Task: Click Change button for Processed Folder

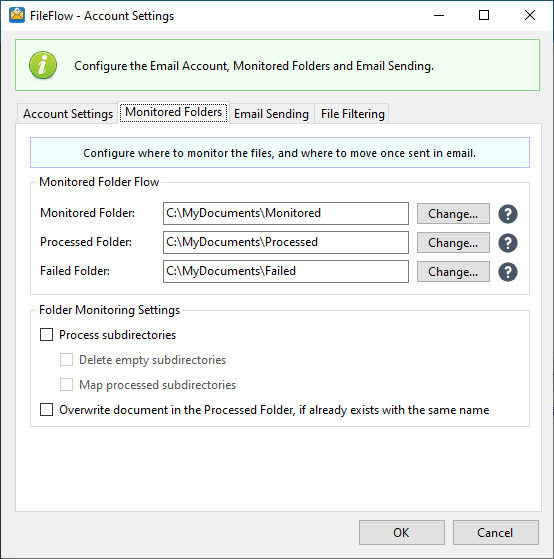Action: pos(453,243)
